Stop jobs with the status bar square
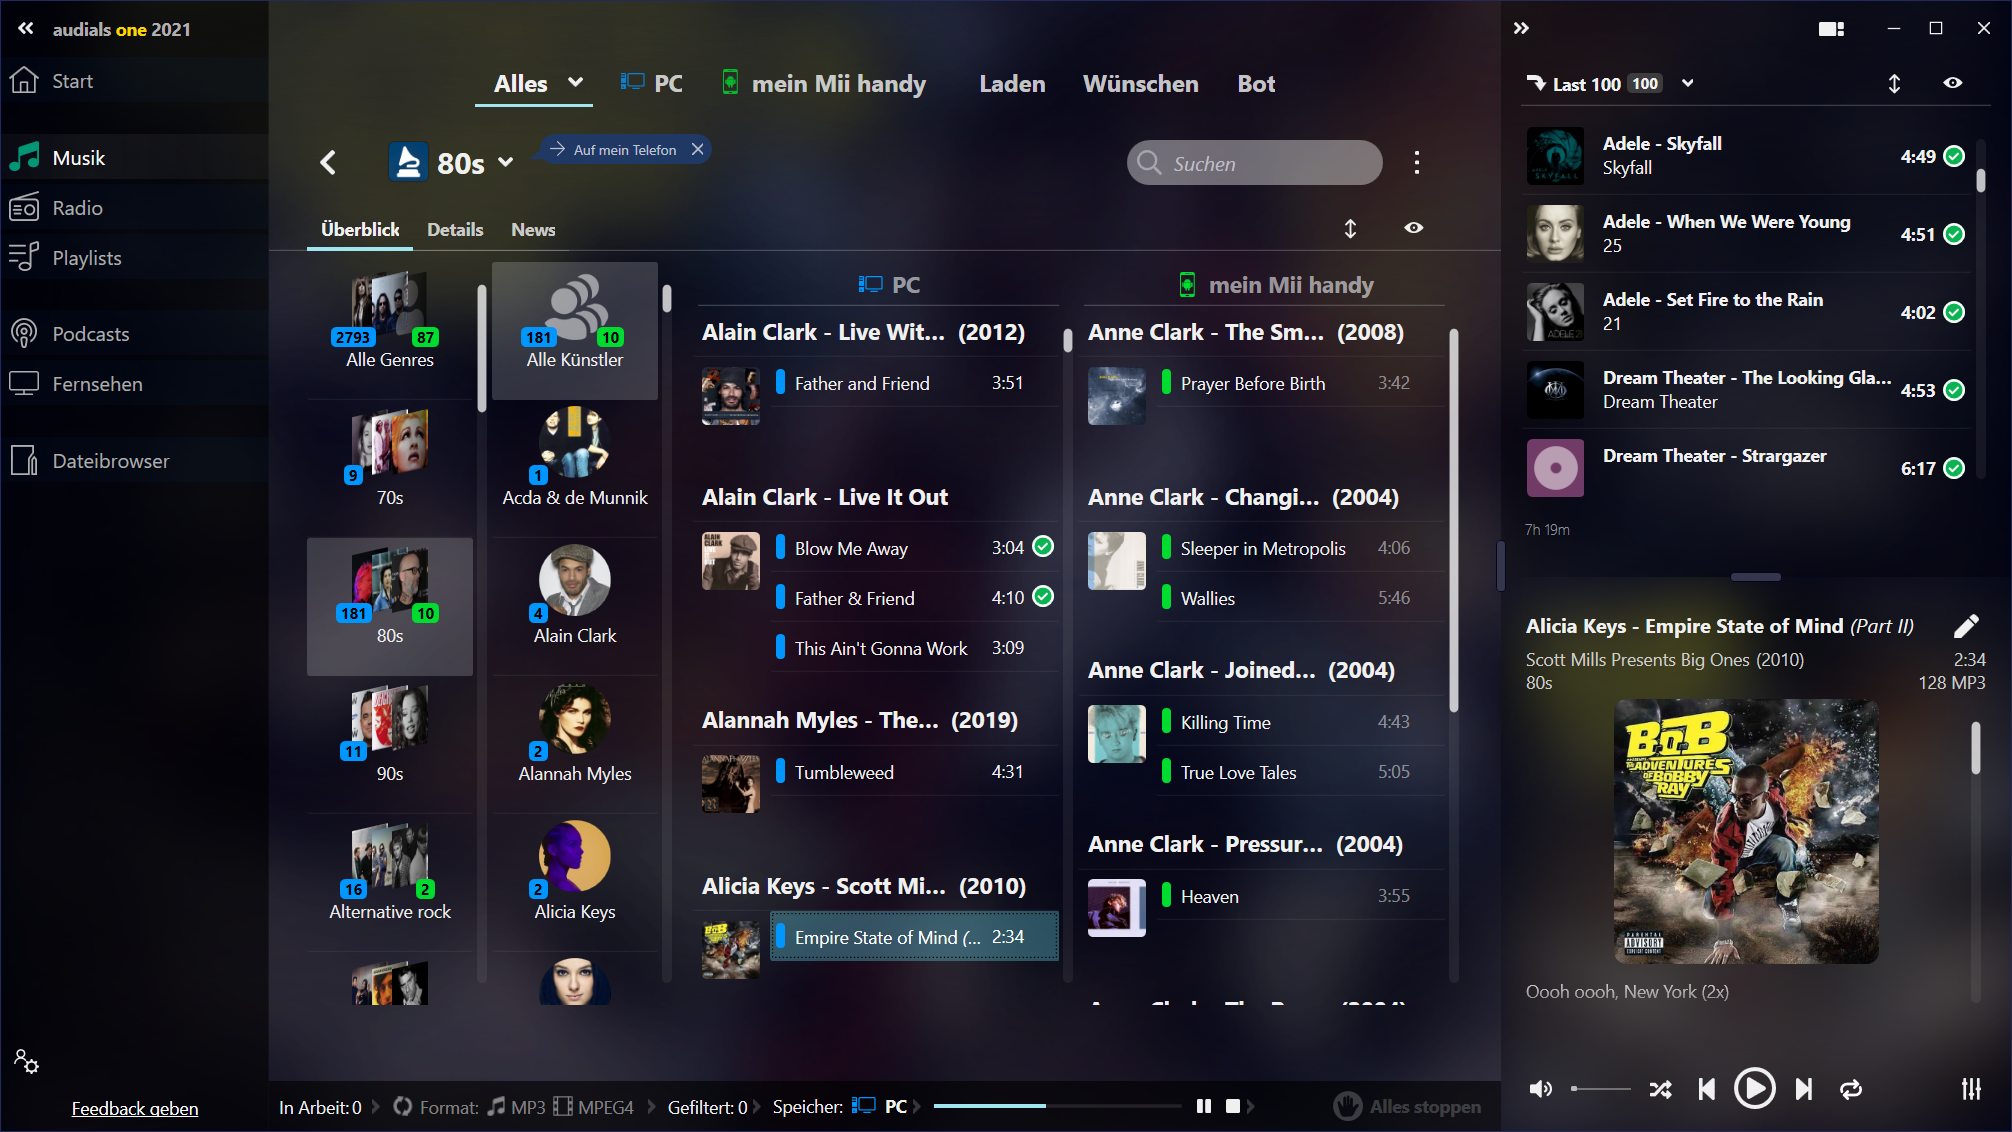This screenshot has width=2012, height=1132. (1233, 1106)
